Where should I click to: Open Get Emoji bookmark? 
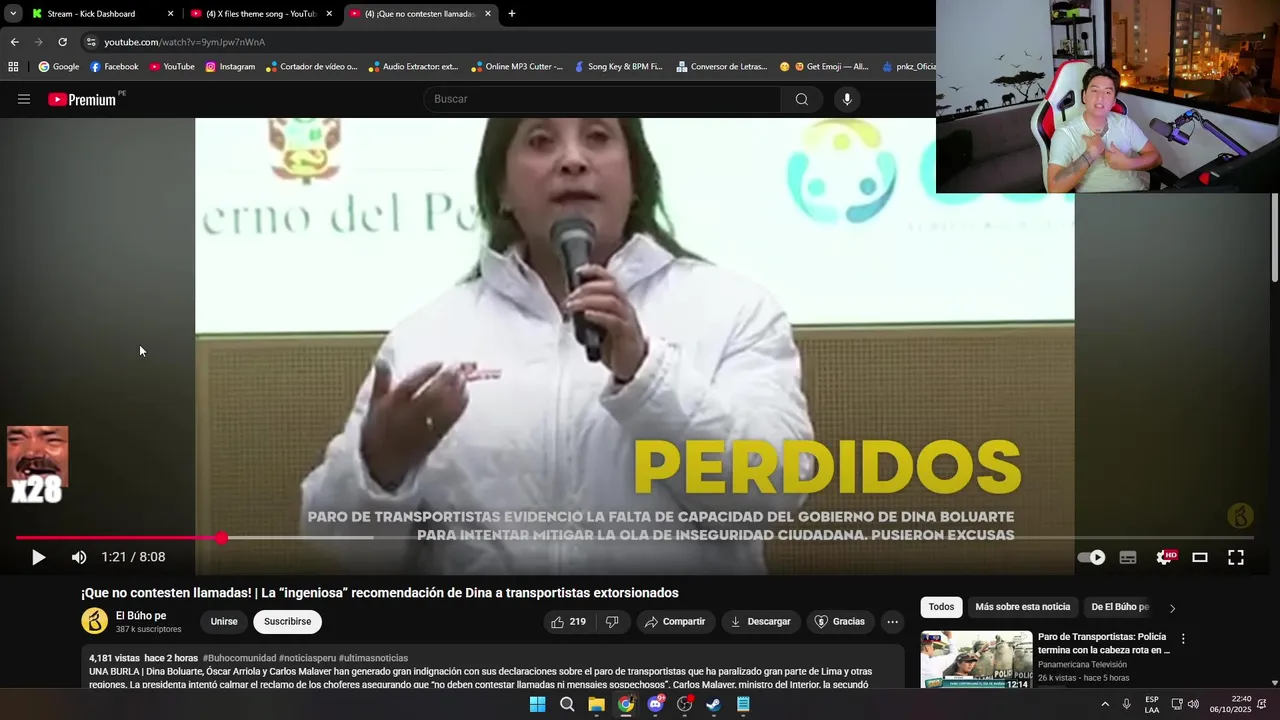(x=824, y=67)
